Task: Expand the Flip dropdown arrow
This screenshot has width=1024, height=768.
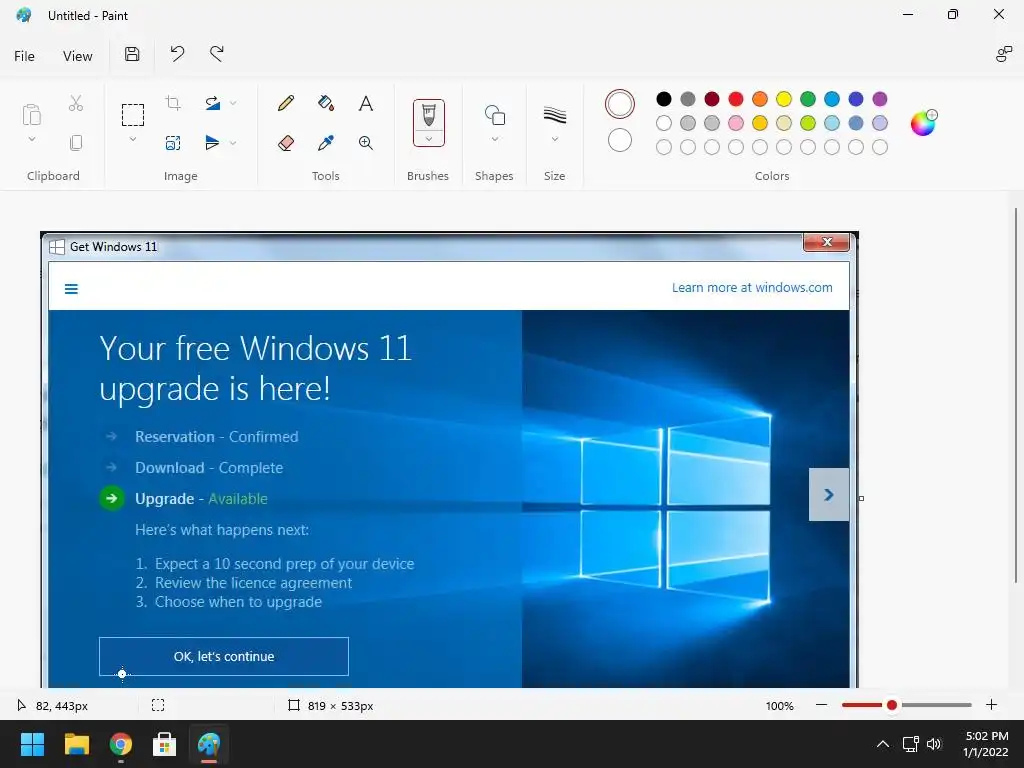Action: (232, 142)
